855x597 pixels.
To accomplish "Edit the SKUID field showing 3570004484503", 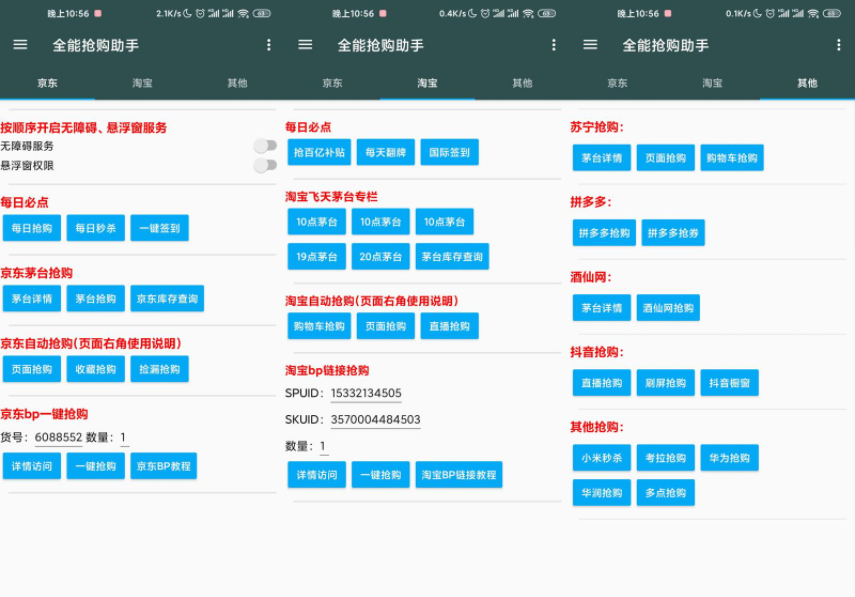I will pyautogui.click(x=375, y=420).
